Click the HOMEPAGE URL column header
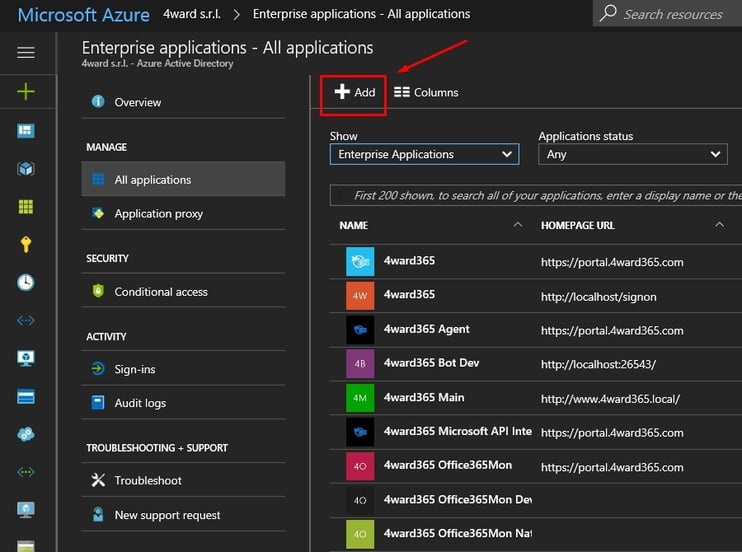Screen dimensions: 742x552 [577, 225]
